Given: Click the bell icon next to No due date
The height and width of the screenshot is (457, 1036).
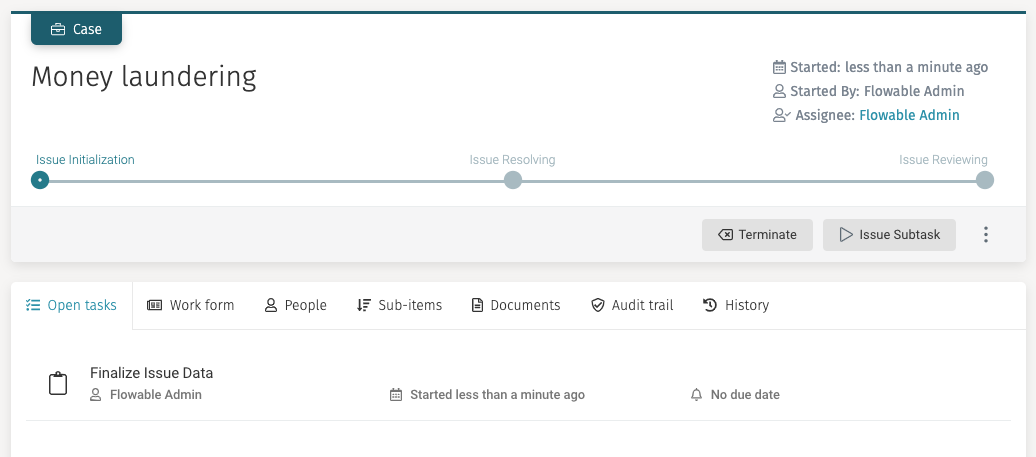Looking at the screenshot, I should point(697,395).
